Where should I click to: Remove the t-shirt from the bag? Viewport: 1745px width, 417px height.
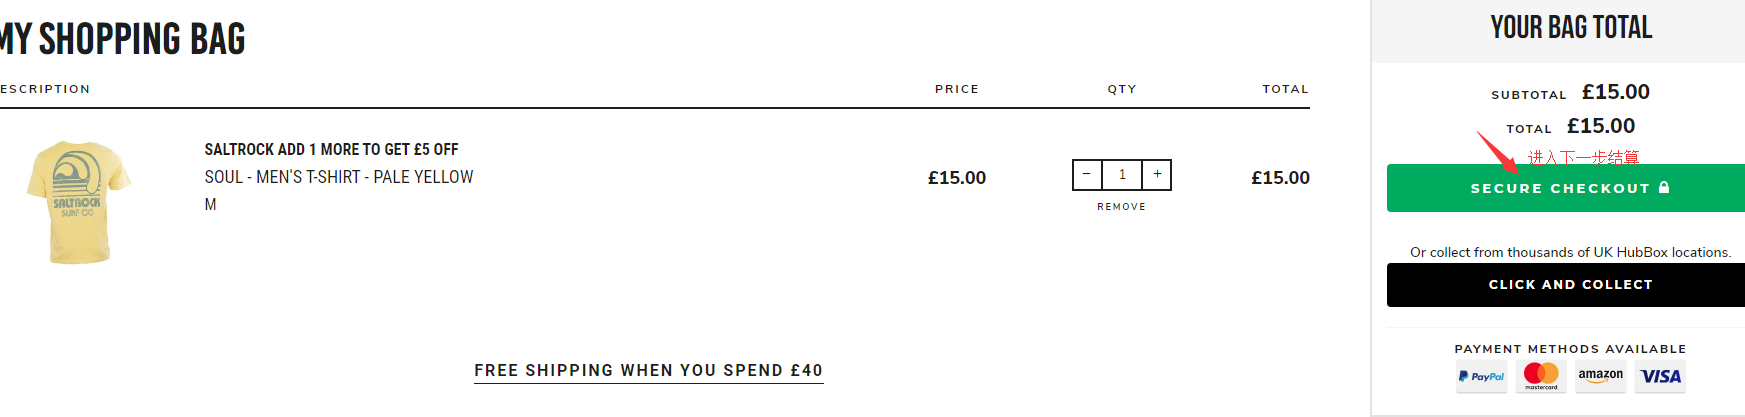tap(1121, 207)
